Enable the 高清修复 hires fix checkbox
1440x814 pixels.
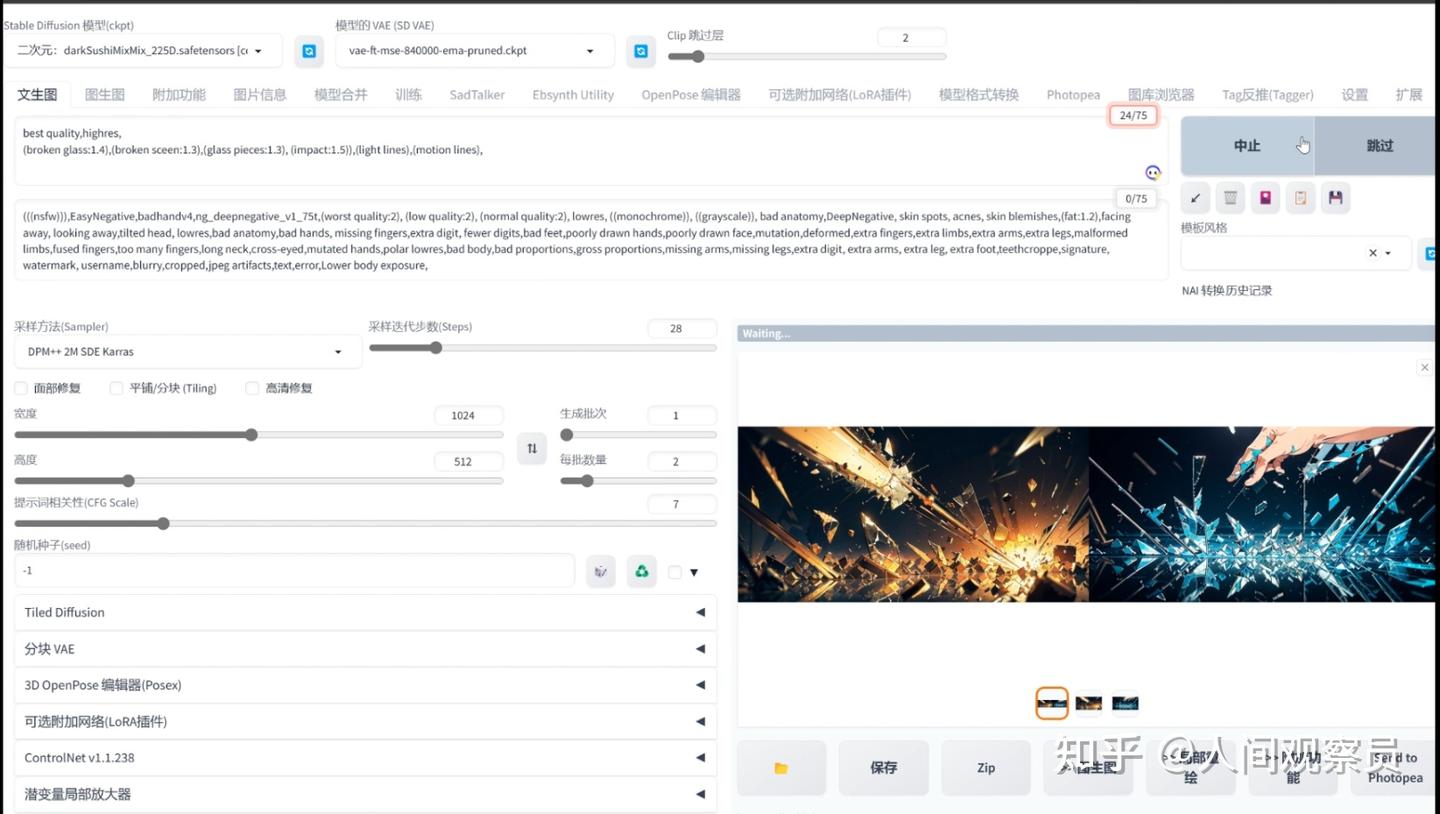point(252,388)
